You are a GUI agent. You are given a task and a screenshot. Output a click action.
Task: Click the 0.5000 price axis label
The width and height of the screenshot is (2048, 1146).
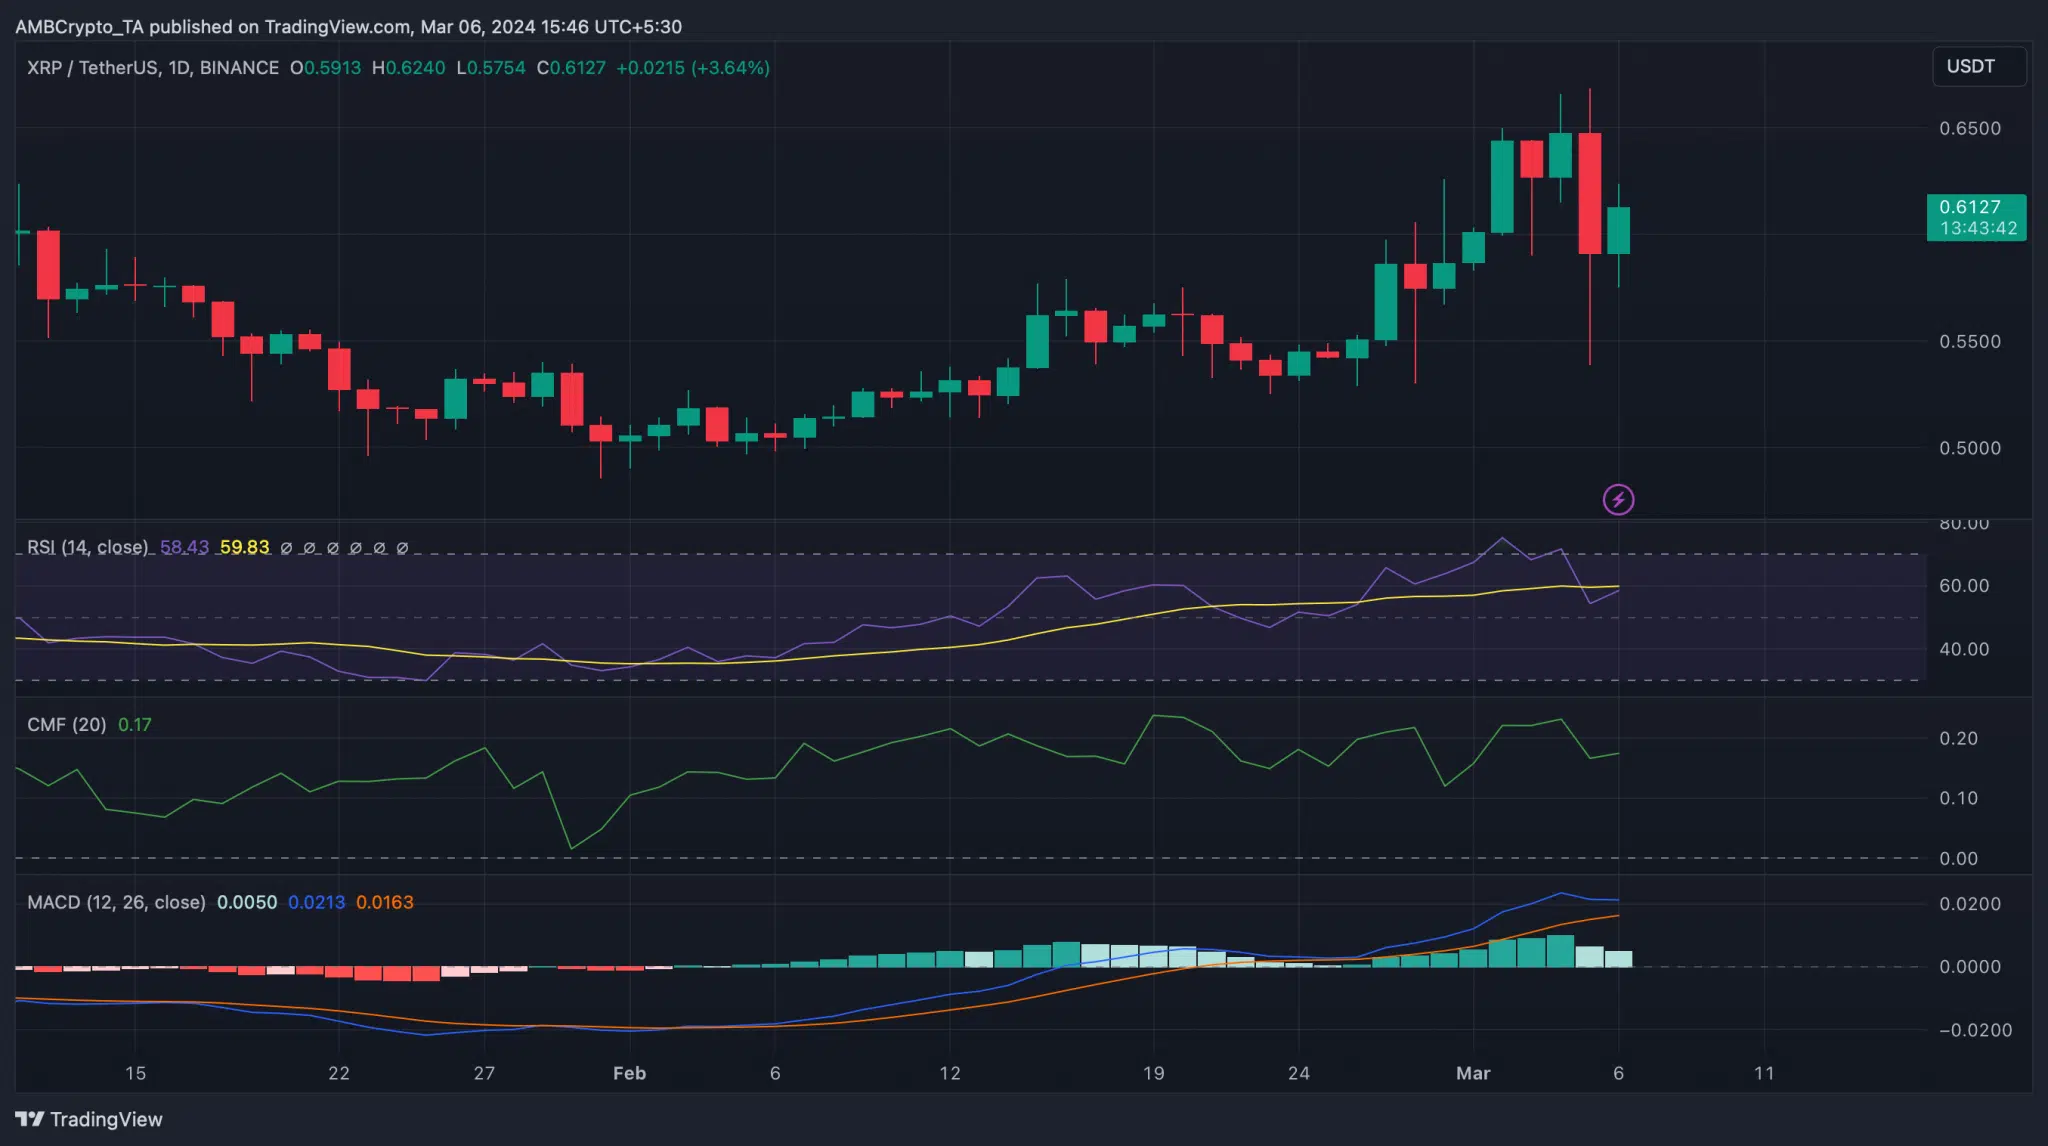pyautogui.click(x=1970, y=448)
